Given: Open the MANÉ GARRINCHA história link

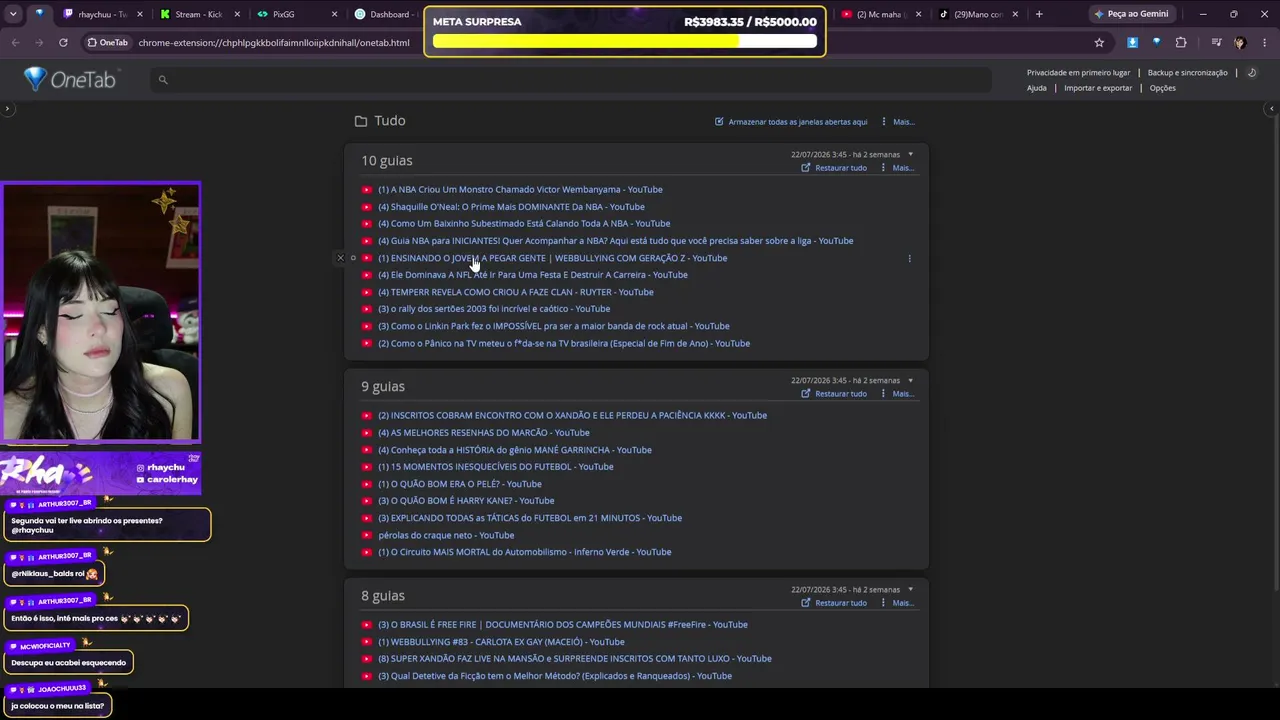Looking at the screenshot, I should [515, 450].
